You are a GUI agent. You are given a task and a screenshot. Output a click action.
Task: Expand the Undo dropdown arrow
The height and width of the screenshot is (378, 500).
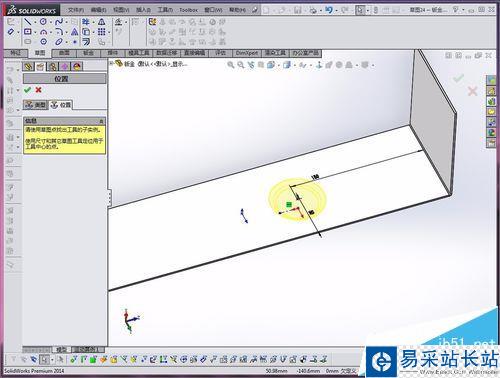coord(336,10)
